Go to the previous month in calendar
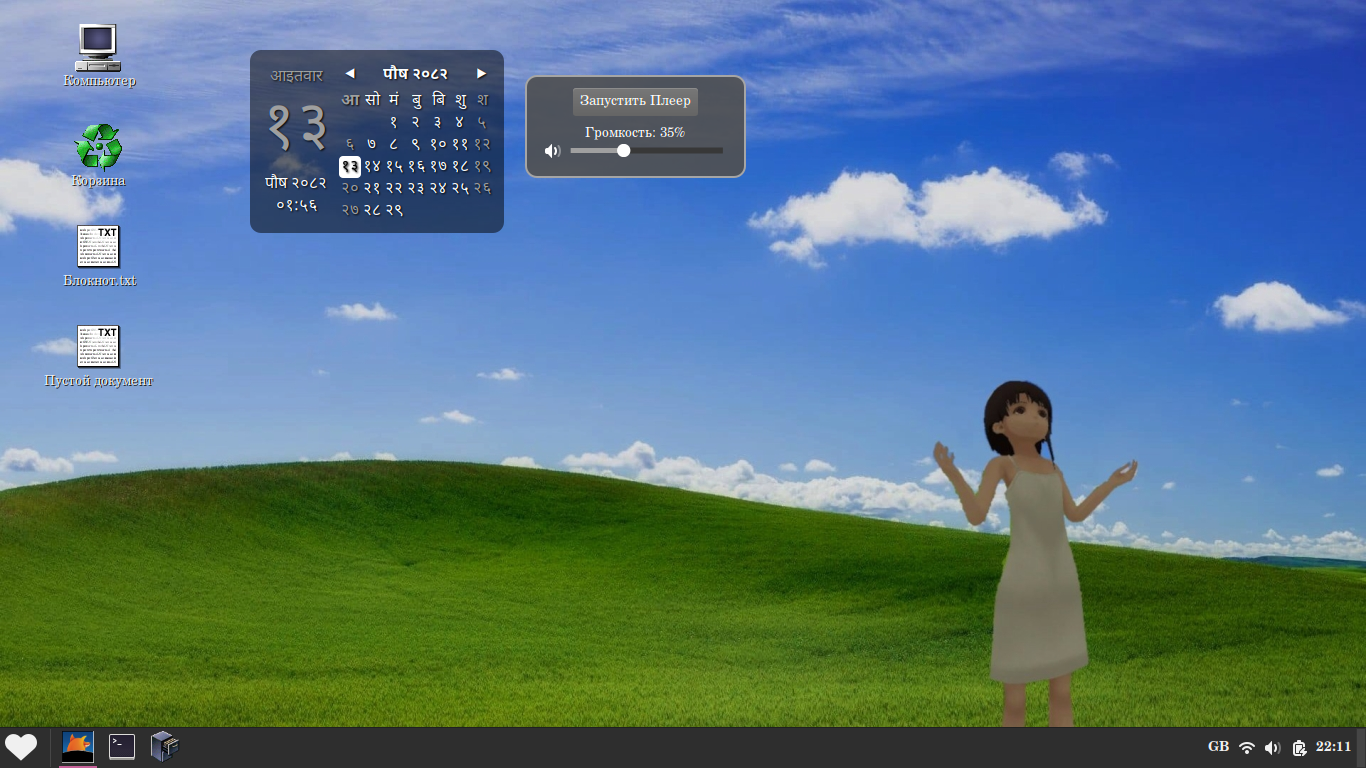The height and width of the screenshot is (768, 1366). [x=350, y=73]
